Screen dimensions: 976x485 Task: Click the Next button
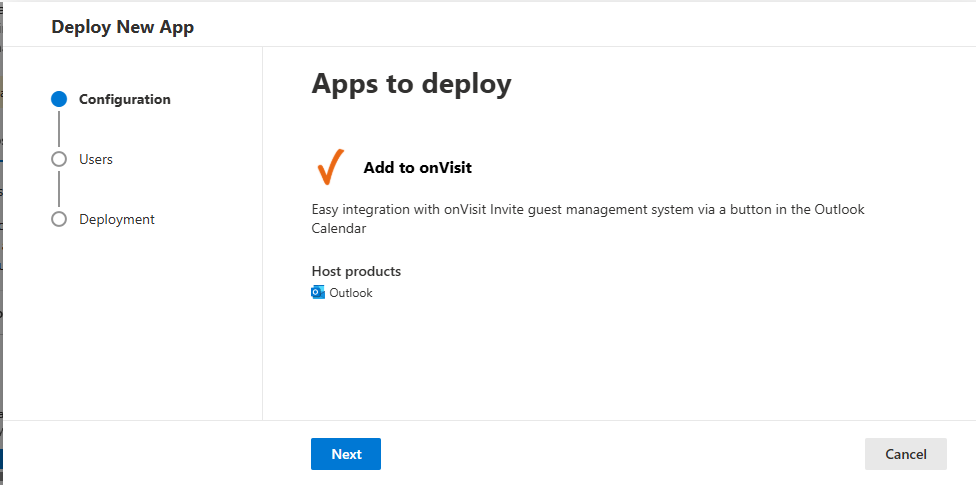tap(345, 454)
